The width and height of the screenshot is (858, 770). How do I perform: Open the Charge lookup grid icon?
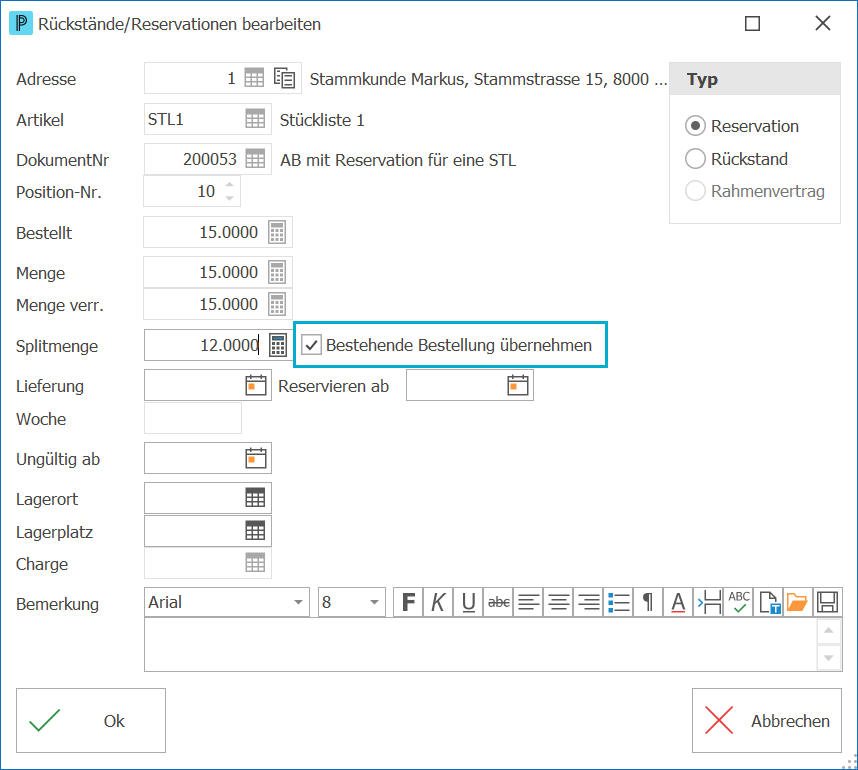(x=255, y=563)
